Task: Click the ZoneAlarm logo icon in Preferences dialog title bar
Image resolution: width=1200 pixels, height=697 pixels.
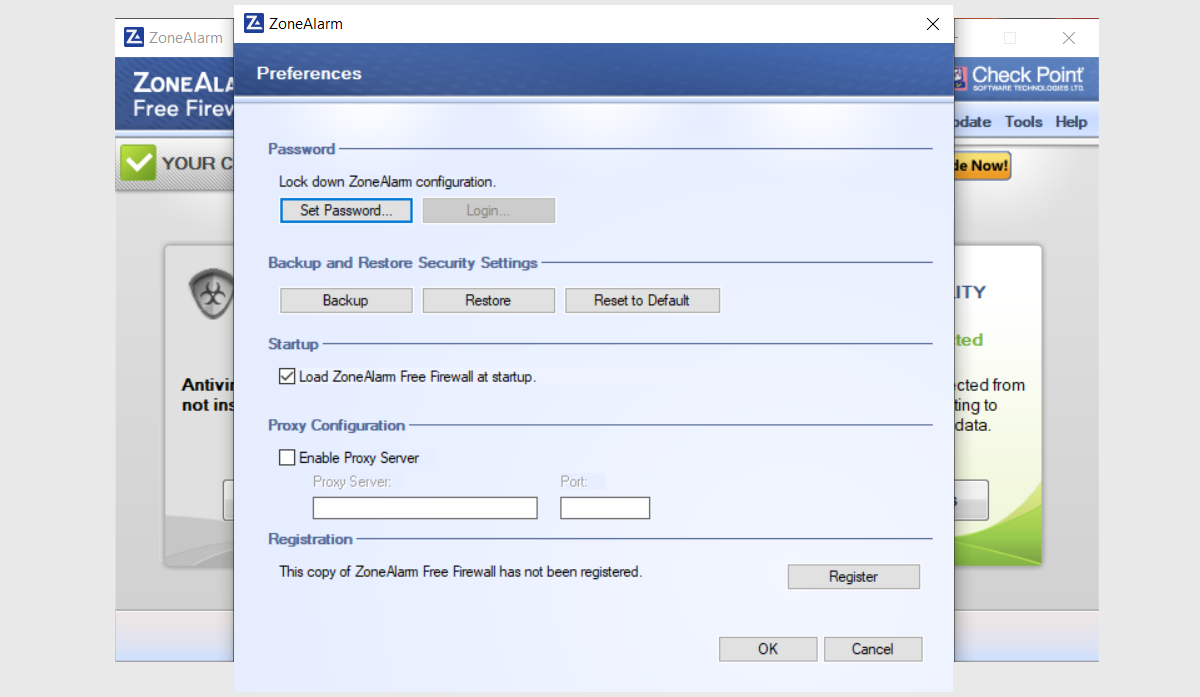Action: click(254, 23)
